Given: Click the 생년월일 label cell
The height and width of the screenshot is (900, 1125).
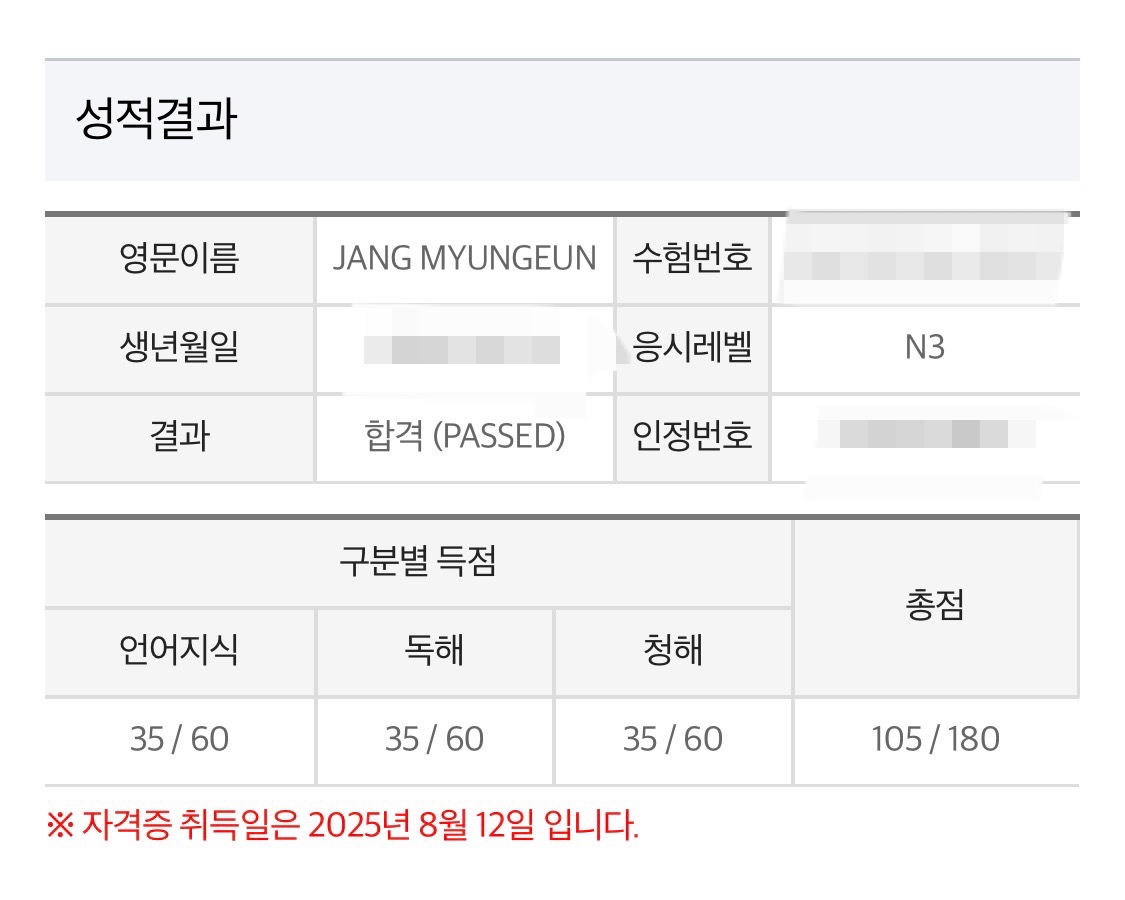Looking at the screenshot, I should pos(180,348).
